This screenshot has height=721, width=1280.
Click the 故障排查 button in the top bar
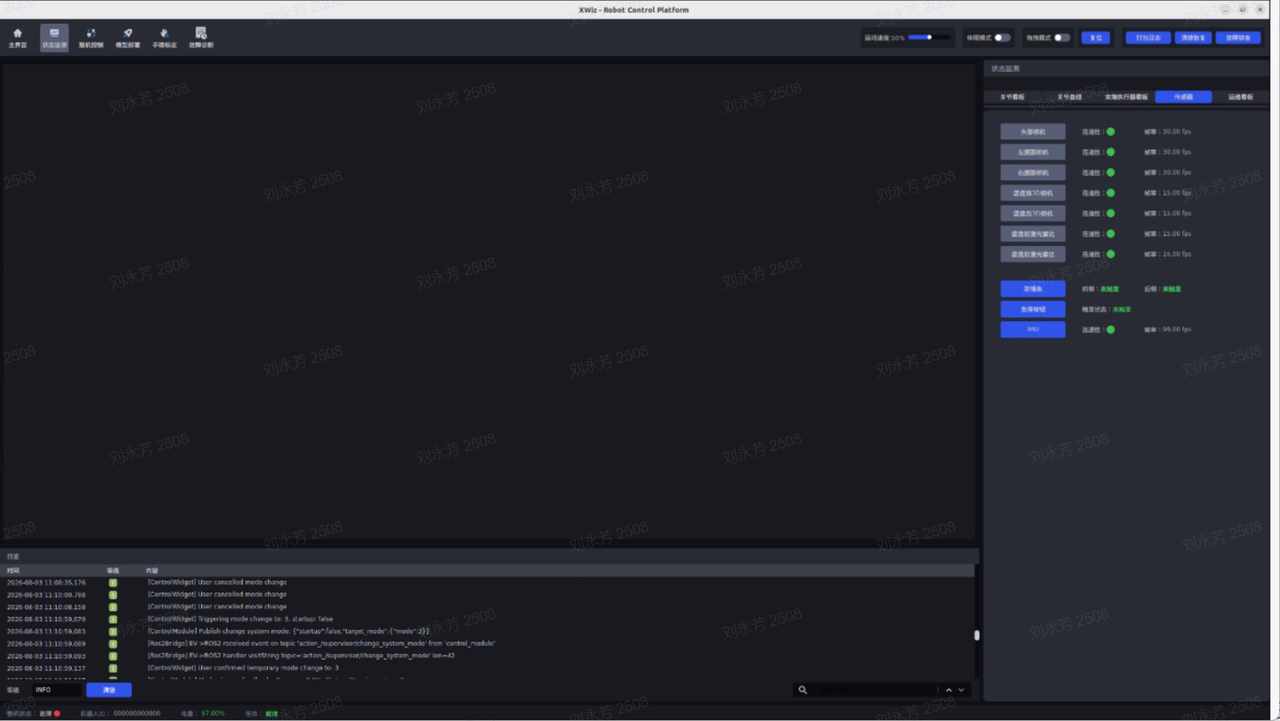(1238, 38)
